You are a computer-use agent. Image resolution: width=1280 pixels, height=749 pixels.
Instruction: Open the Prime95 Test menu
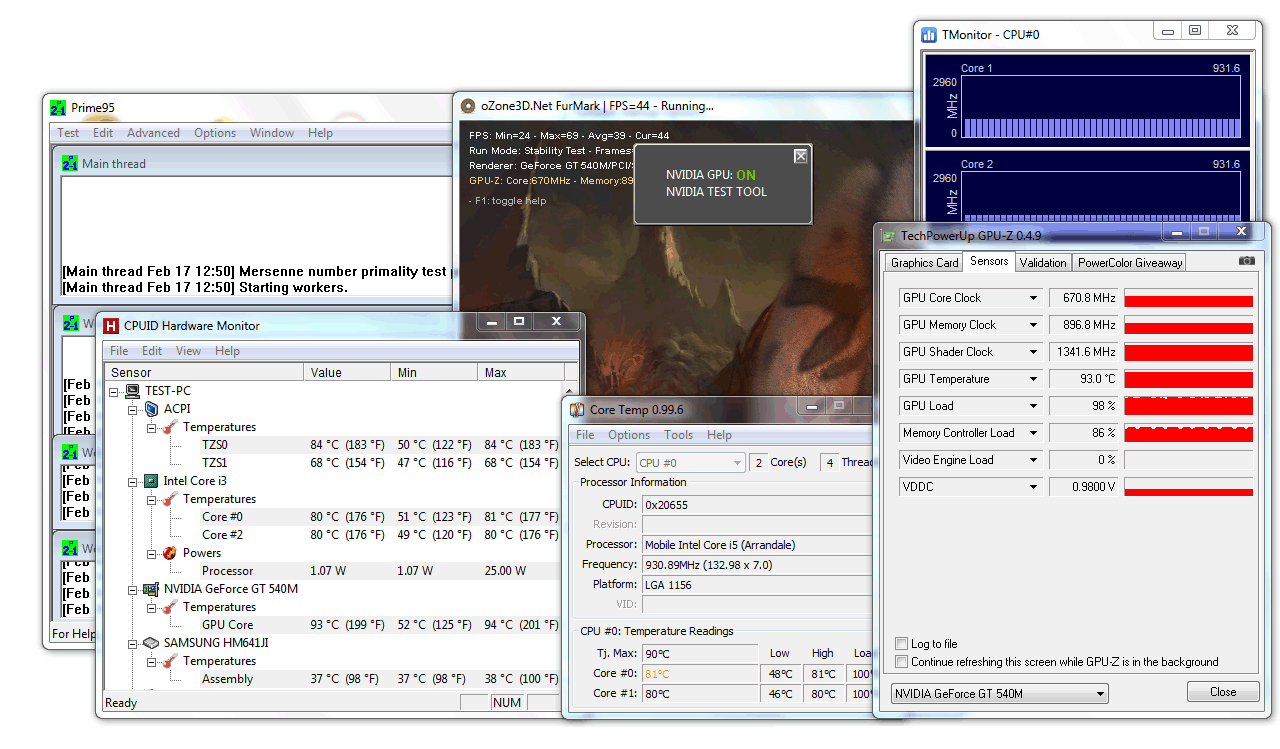click(x=68, y=133)
